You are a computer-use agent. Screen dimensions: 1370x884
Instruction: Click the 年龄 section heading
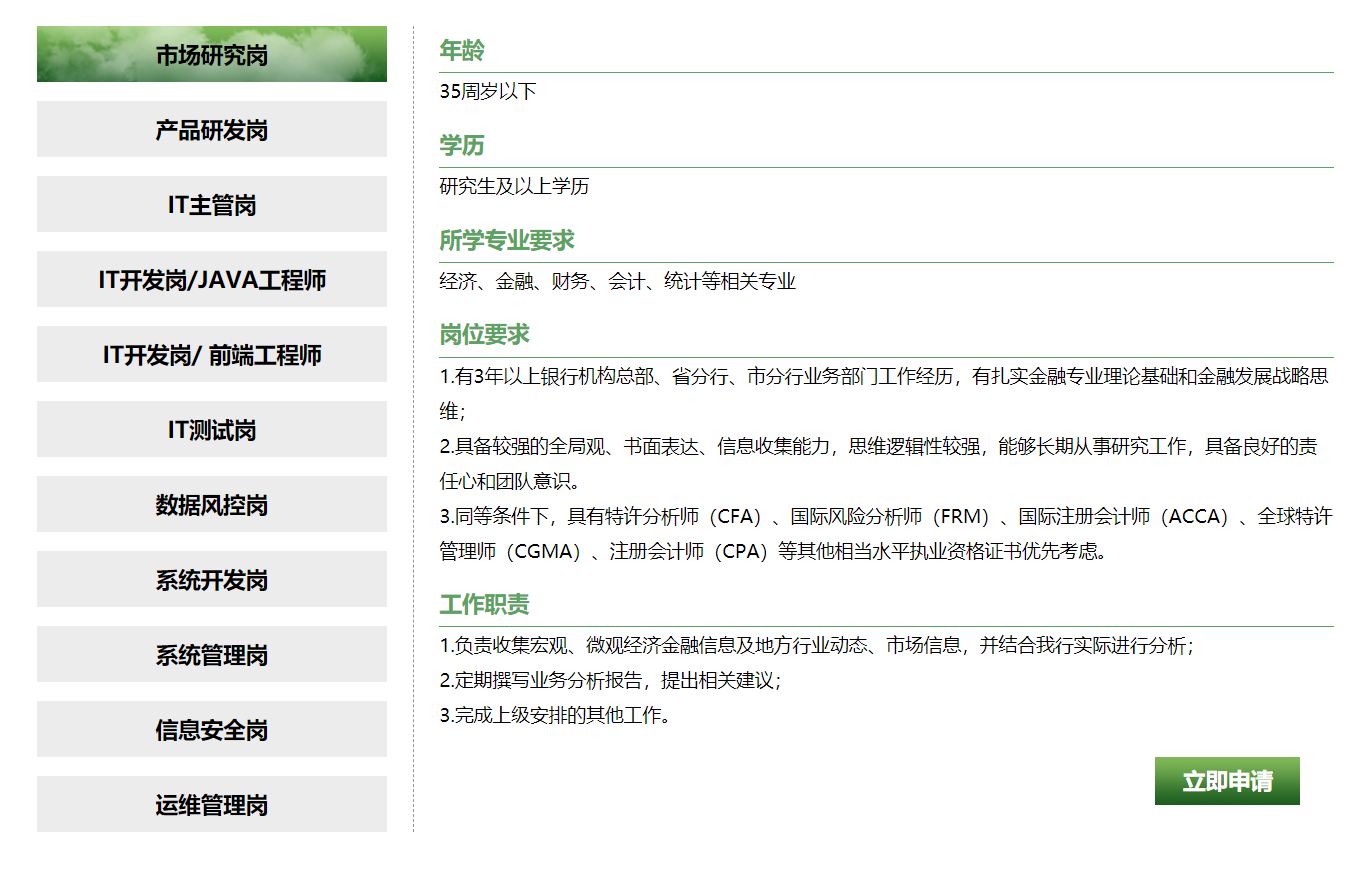(x=462, y=51)
